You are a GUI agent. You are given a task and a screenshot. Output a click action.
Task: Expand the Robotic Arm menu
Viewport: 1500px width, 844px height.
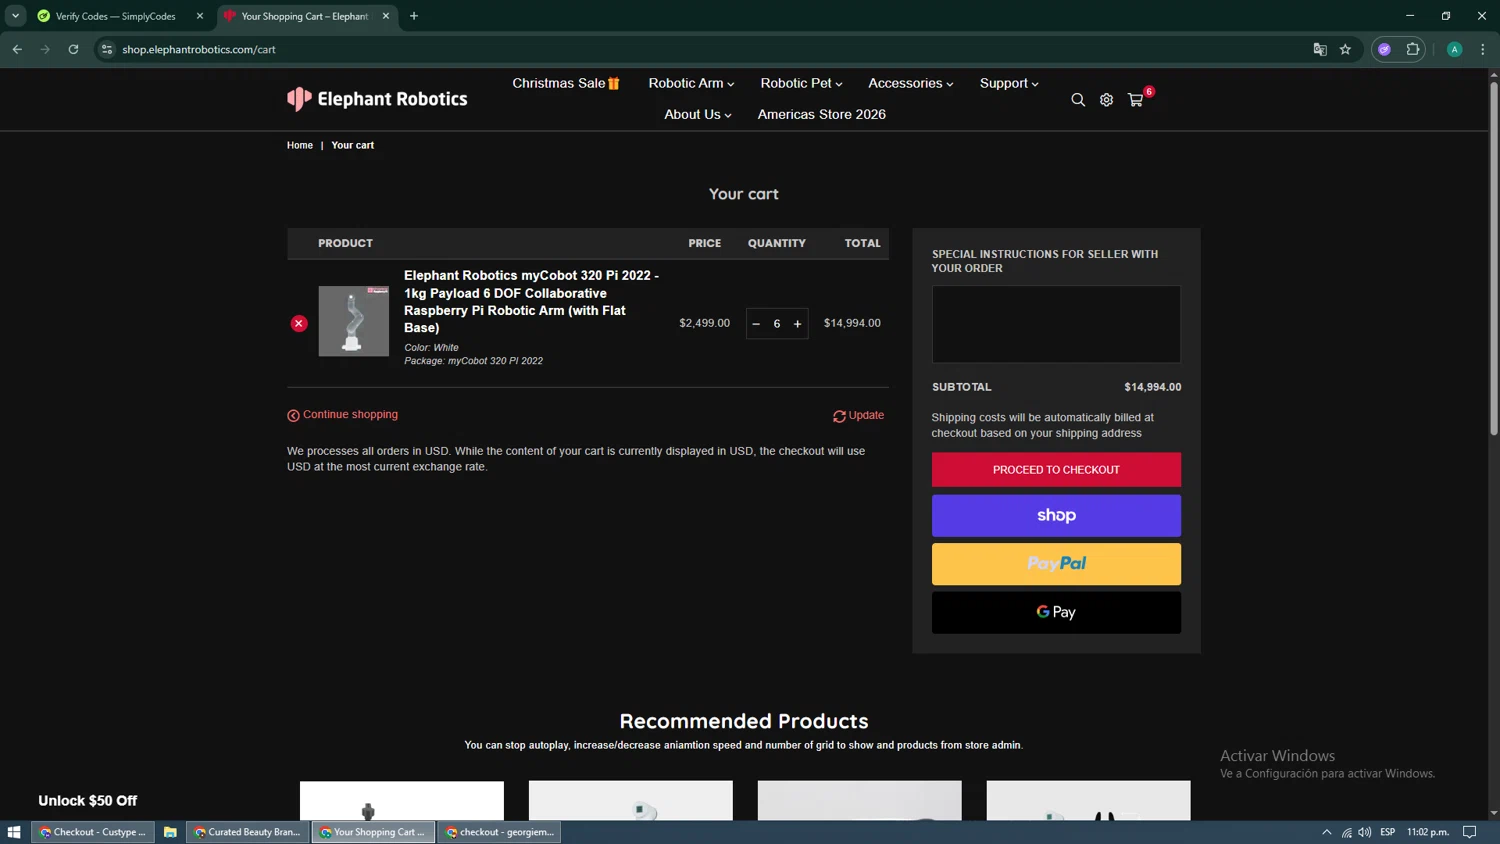tap(691, 83)
